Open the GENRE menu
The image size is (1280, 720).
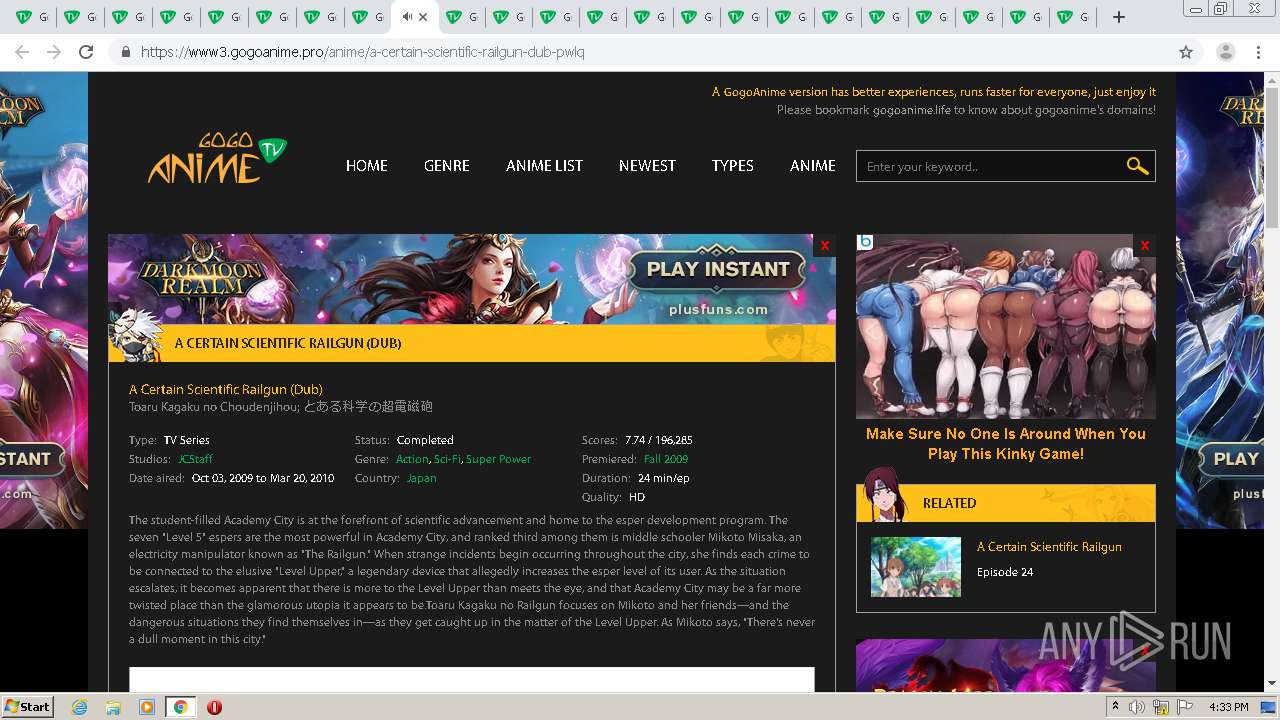click(x=446, y=166)
